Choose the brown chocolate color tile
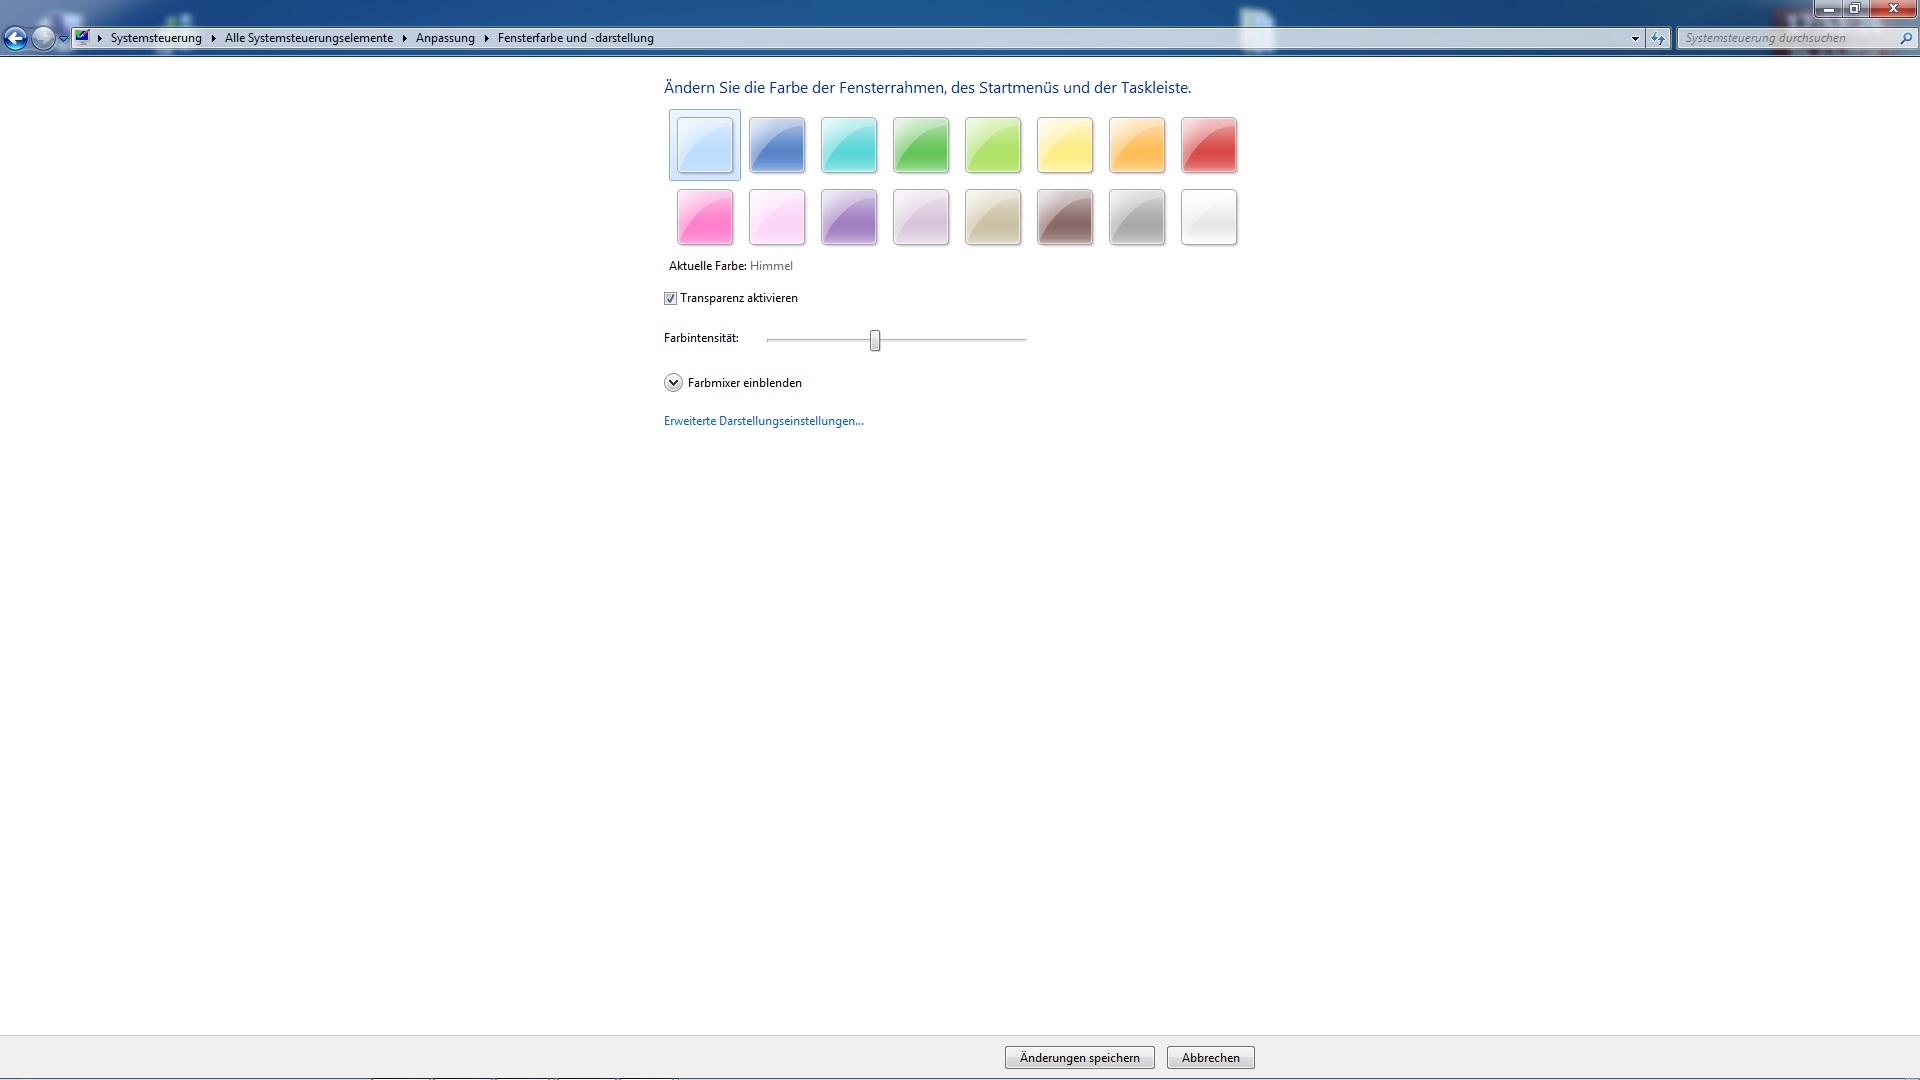1920x1080 pixels. click(x=1064, y=217)
